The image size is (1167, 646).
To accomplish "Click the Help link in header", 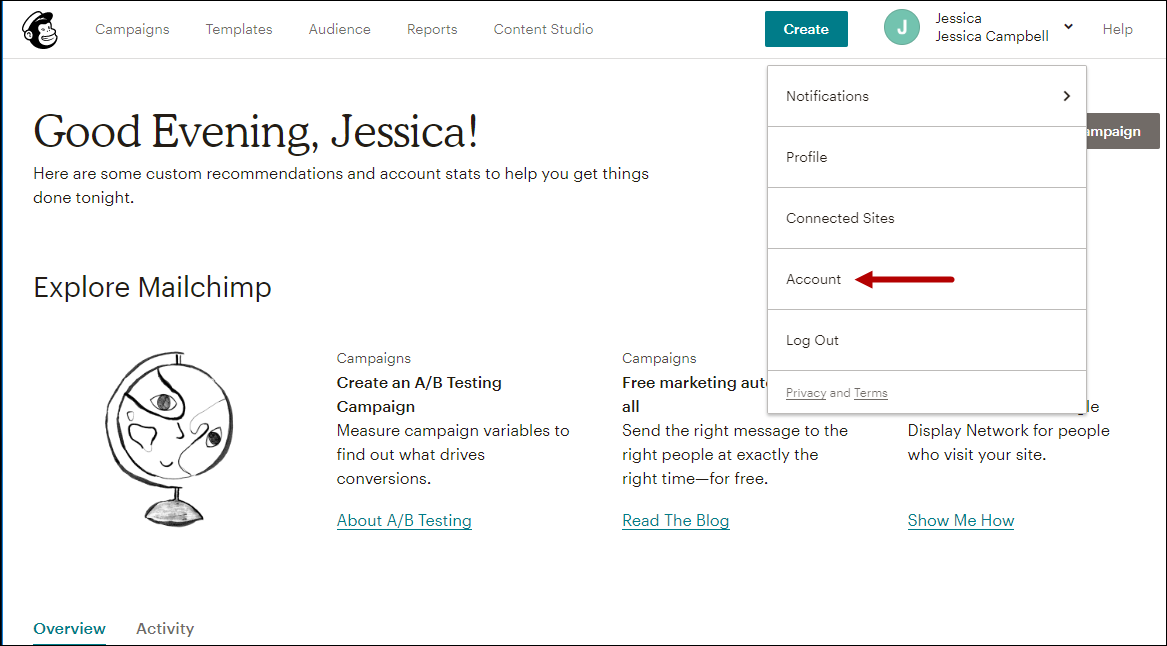I will coord(1117,29).
